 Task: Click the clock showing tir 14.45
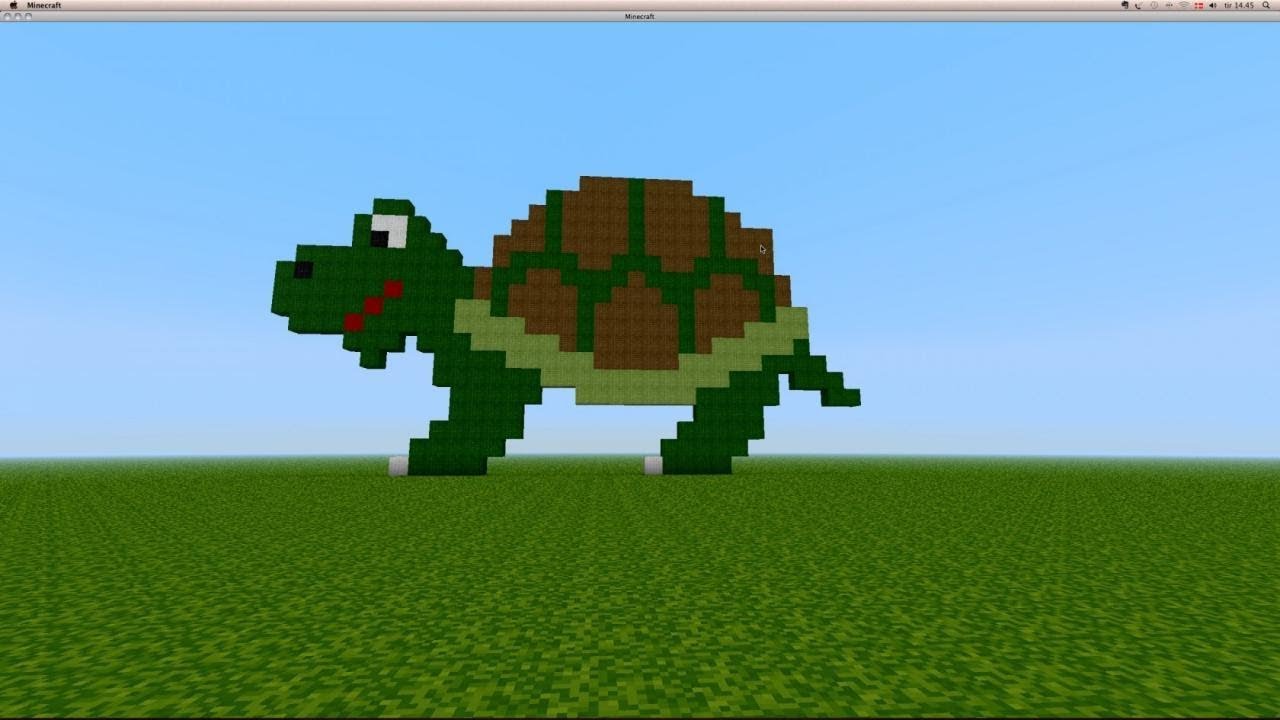click(x=1239, y=5)
